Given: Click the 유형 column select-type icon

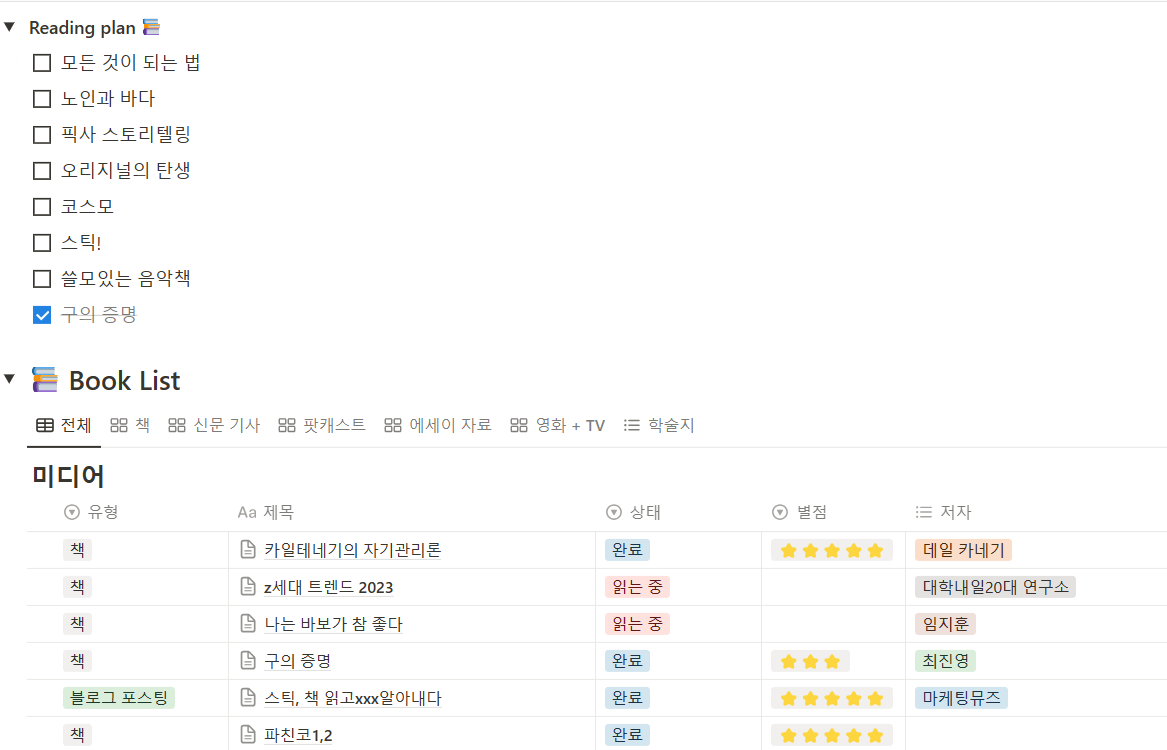Looking at the screenshot, I should [72, 512].
